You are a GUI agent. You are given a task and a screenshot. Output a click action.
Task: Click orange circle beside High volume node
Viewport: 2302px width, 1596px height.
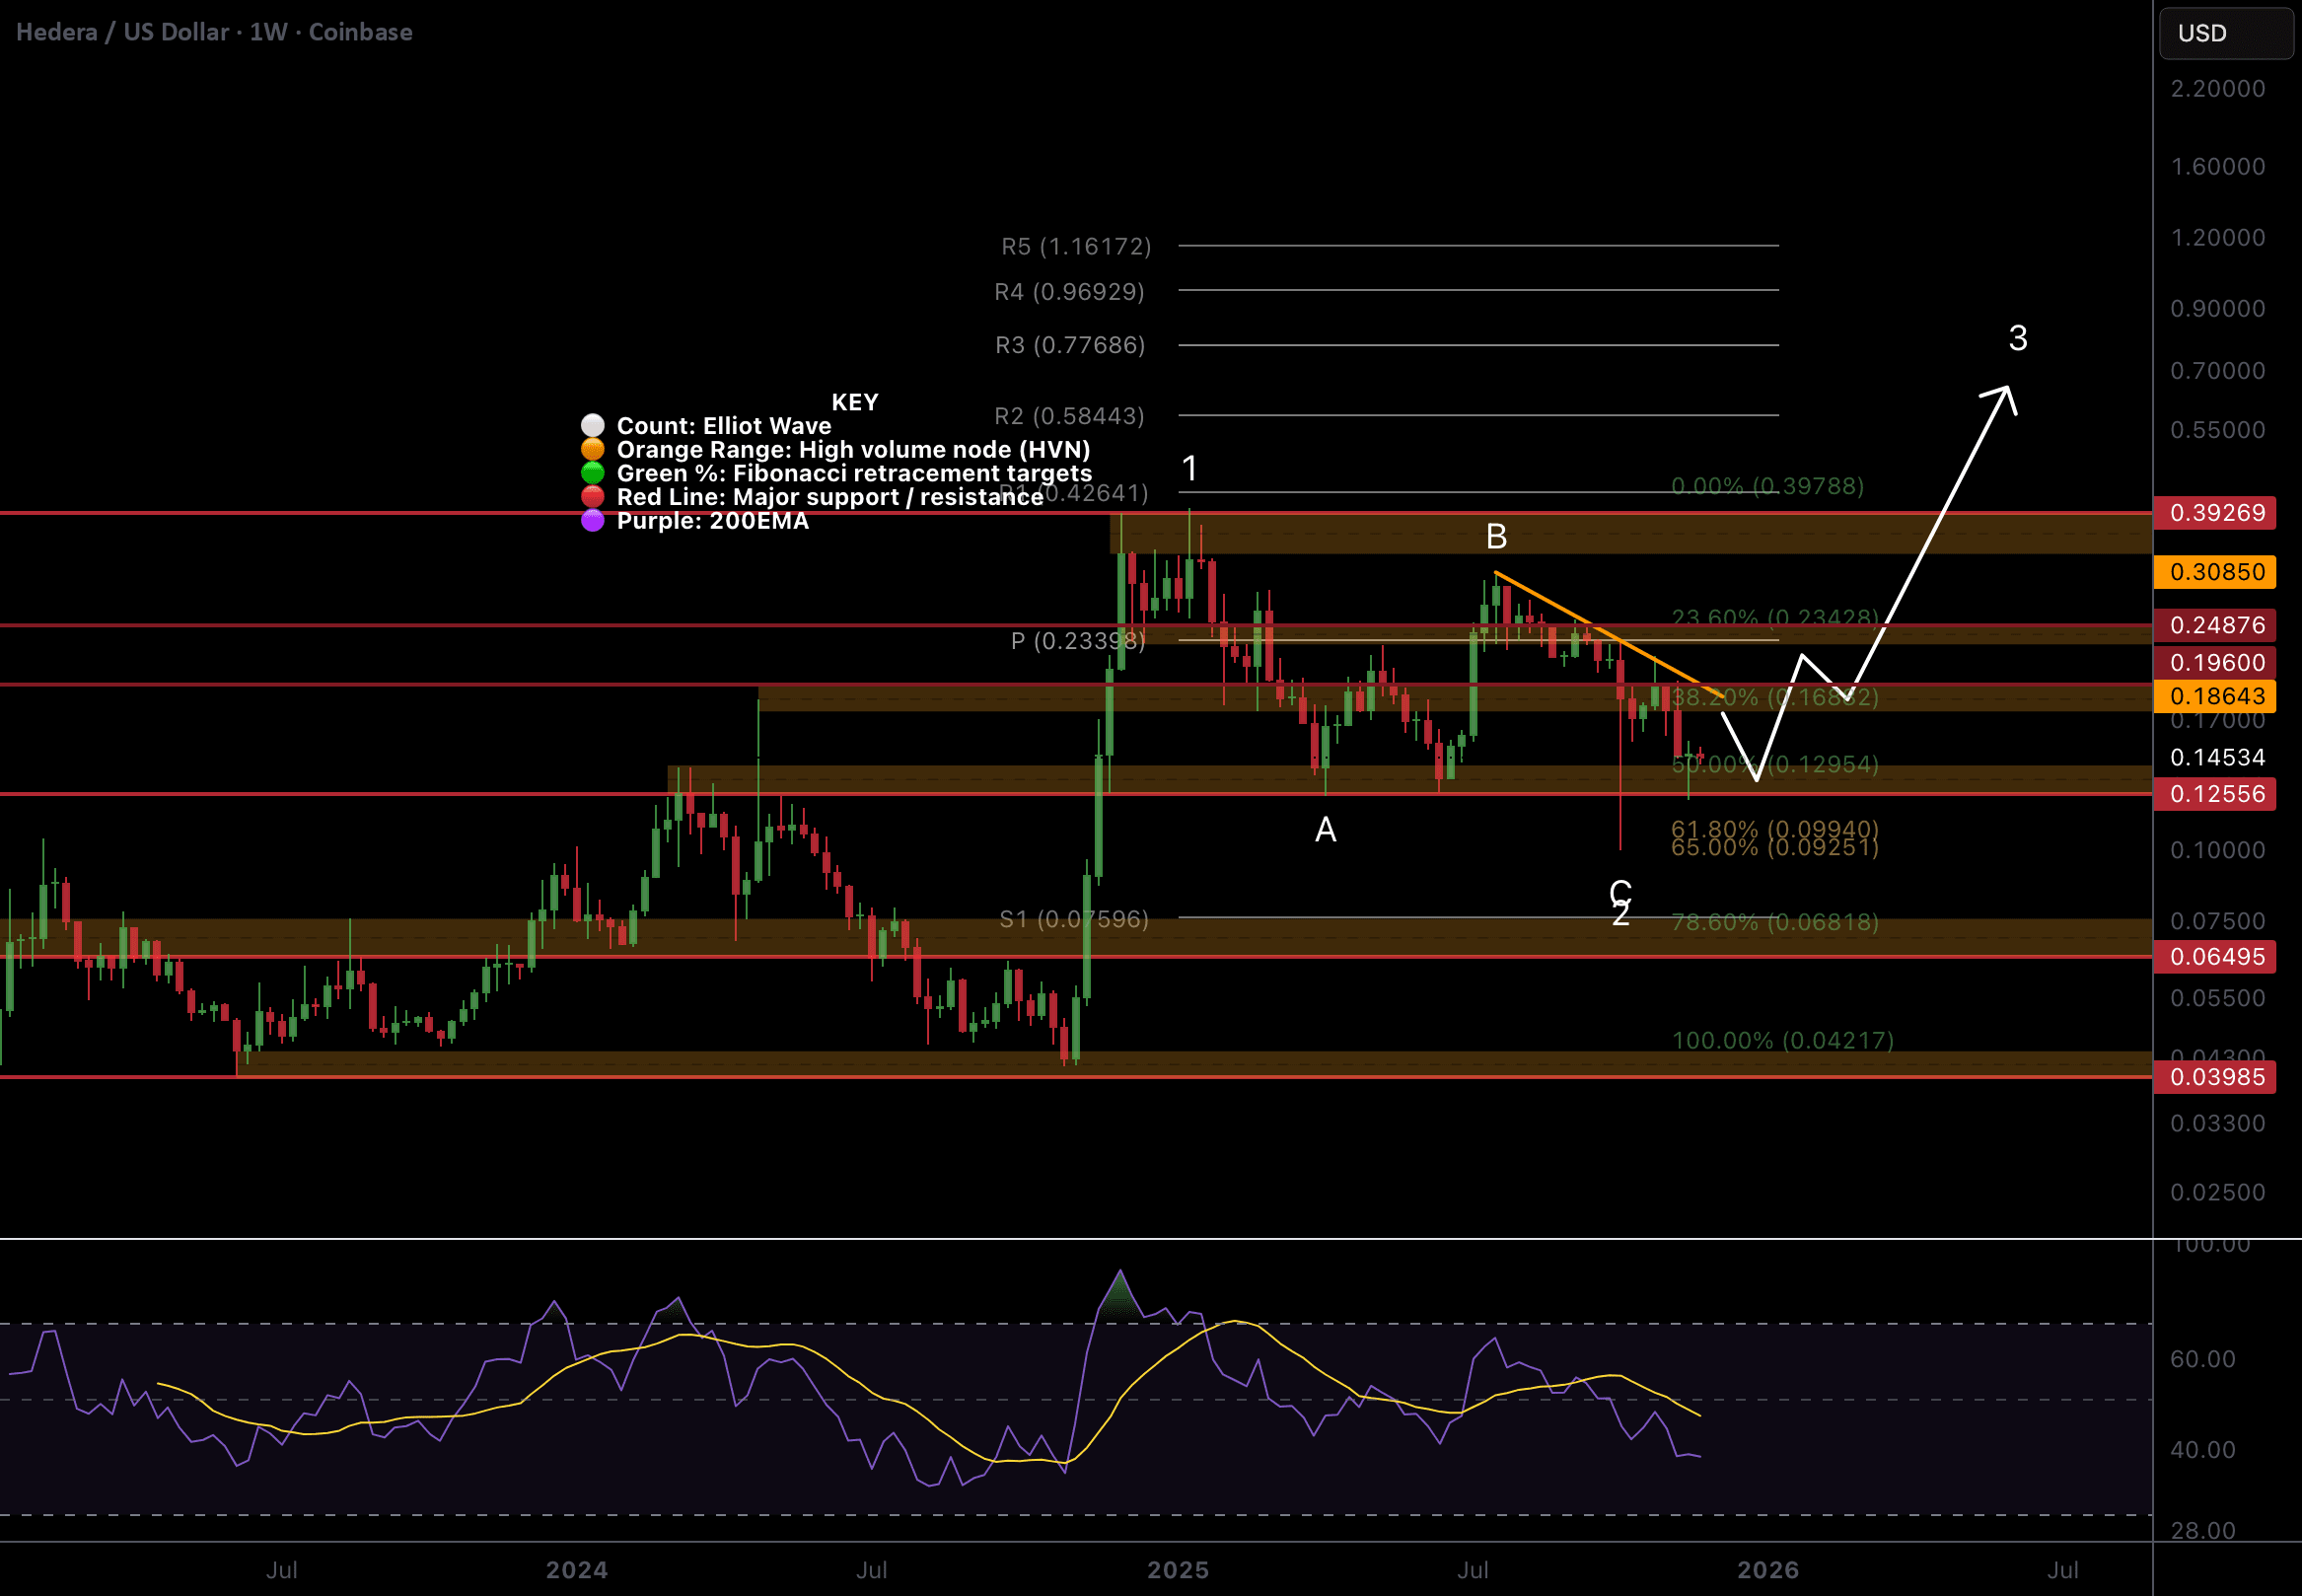coord(592,450)
